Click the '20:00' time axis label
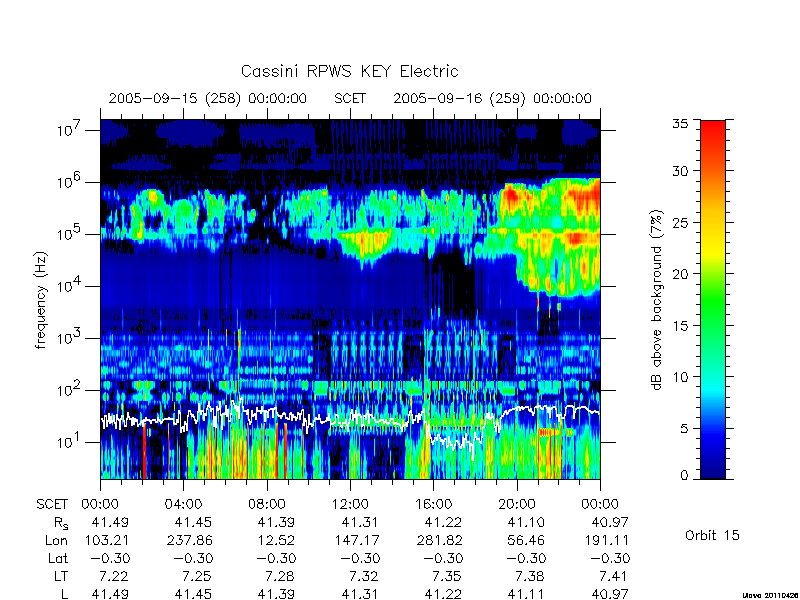Viewport: 800px width, 600px height. tap(517, 505)
